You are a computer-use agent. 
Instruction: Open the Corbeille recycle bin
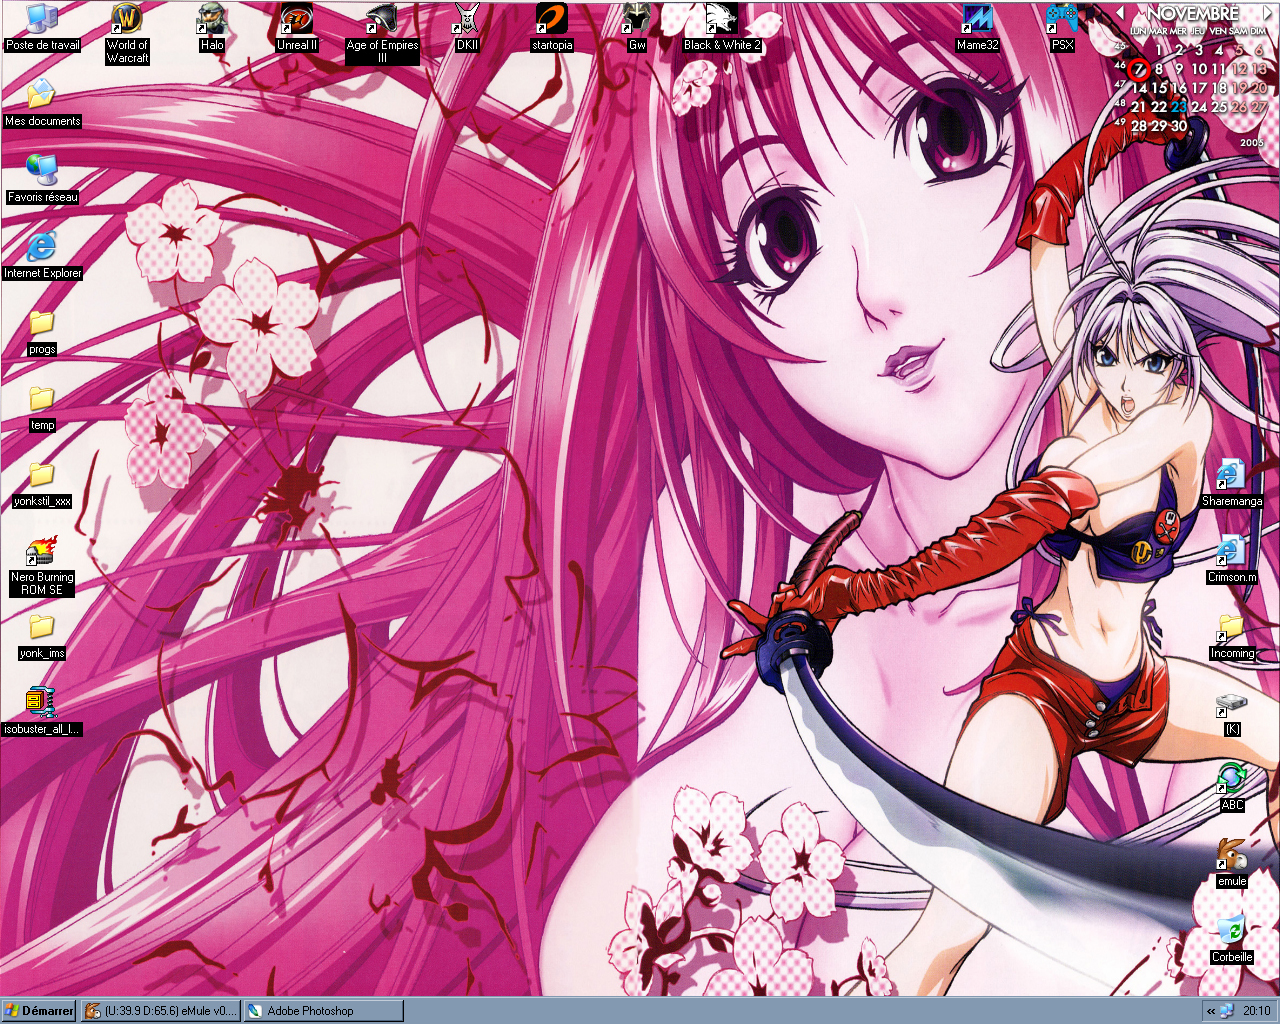tap(1232, 939)
